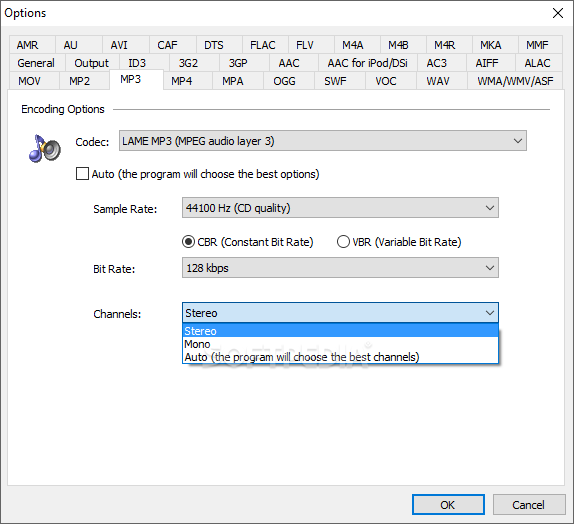Switch to the CAF tab
574x524 pixels.
coord(173,45)
